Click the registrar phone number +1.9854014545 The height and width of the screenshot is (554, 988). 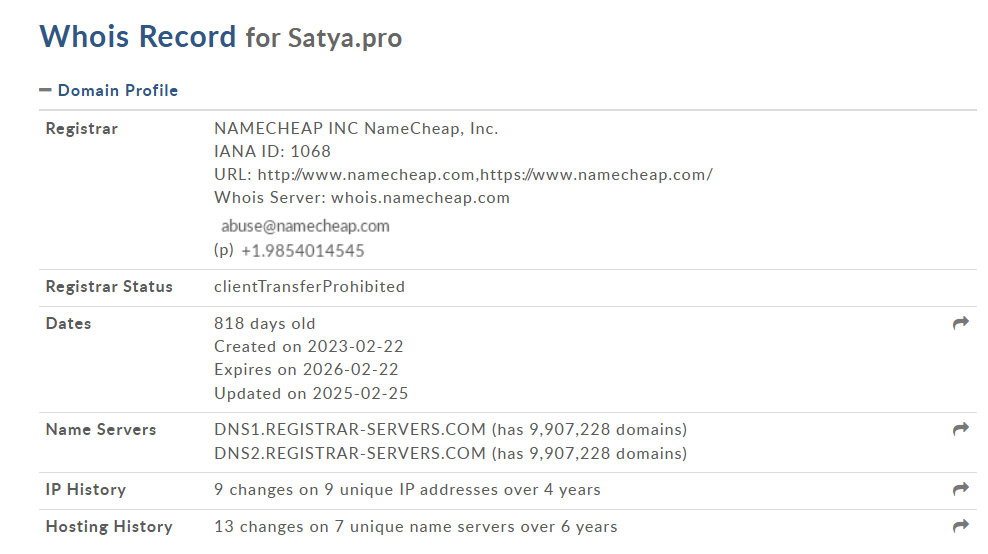(x=302, y=251)
